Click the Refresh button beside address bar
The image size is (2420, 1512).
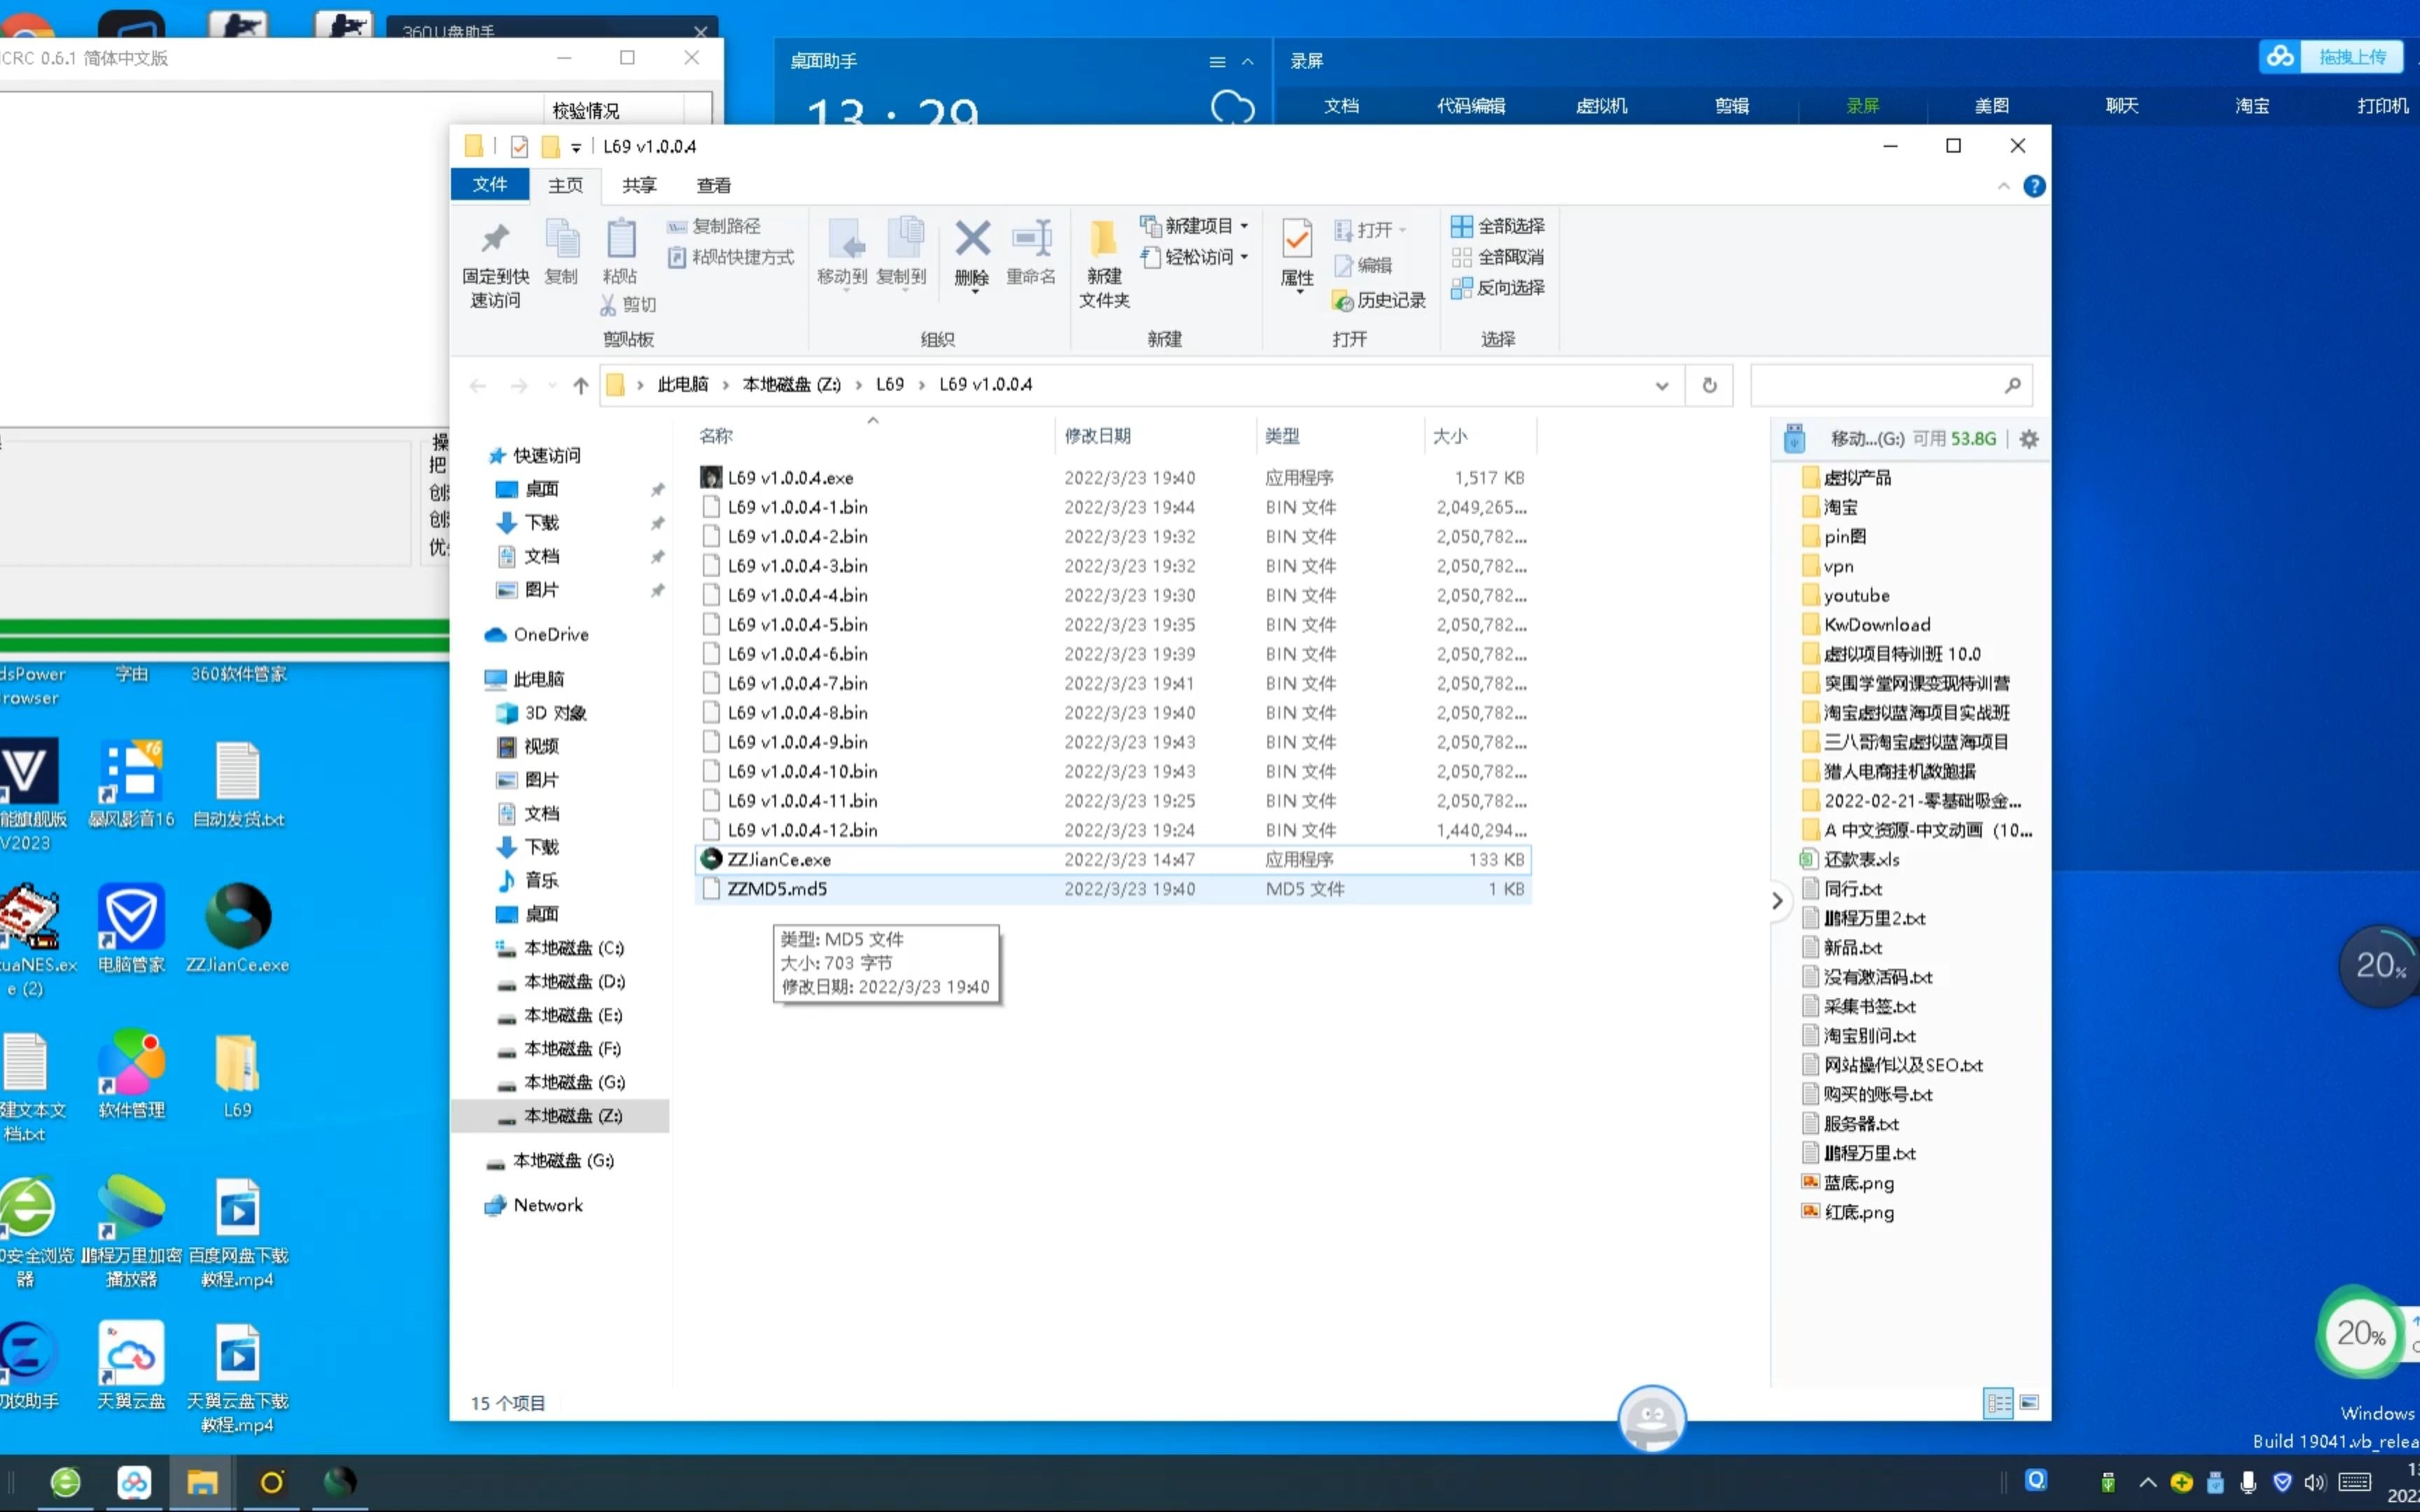point(1709,385)
